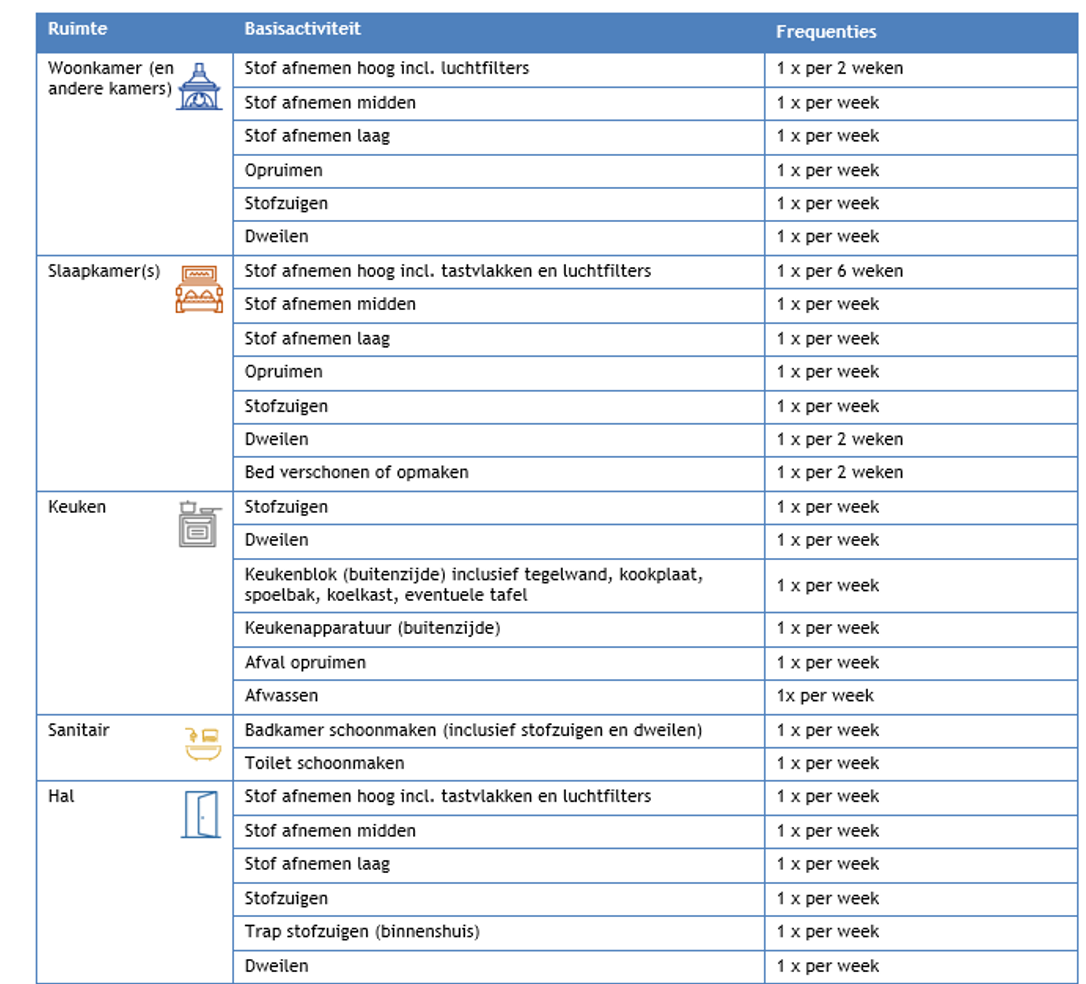This screenshot has height=984, width=1086.
Task: Select the 'Woonkamer (en andere kamers)' label
Action: 110,78
